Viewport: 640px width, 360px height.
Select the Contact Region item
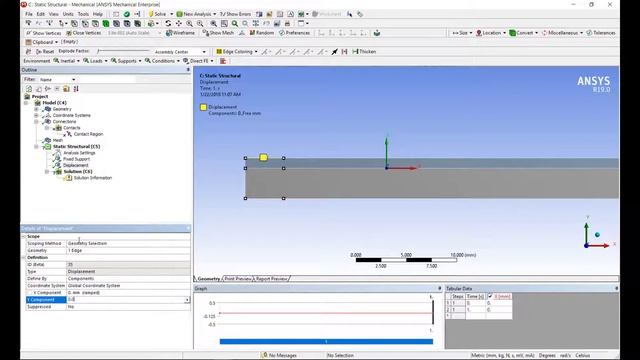(x=88, y=134)
